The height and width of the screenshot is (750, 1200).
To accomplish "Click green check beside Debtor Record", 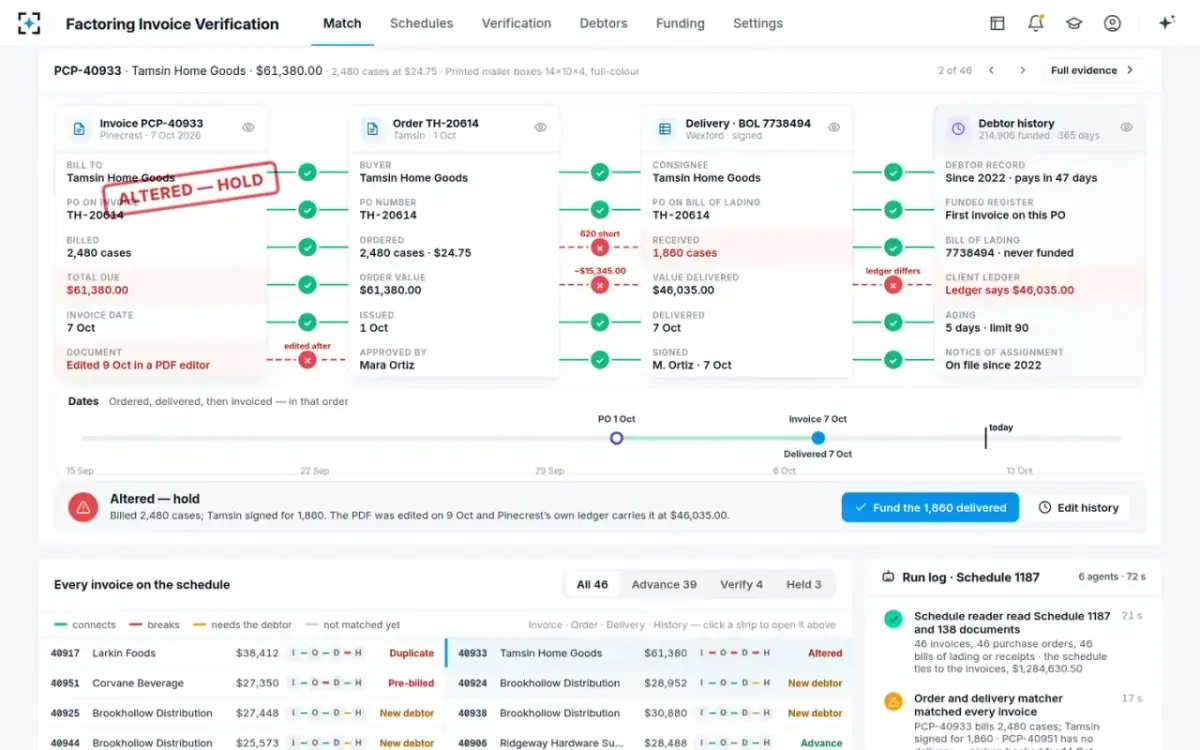I will [x=893, y=172].
